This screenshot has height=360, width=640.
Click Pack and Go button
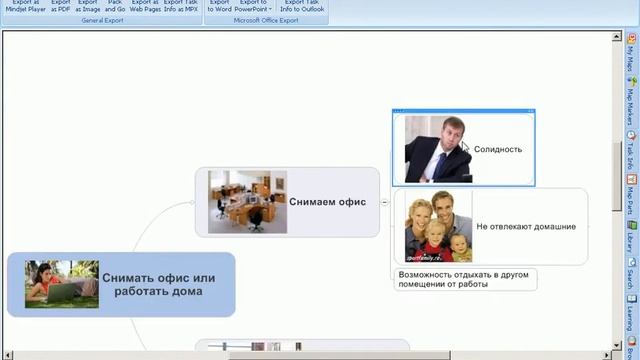coord(115,6)
